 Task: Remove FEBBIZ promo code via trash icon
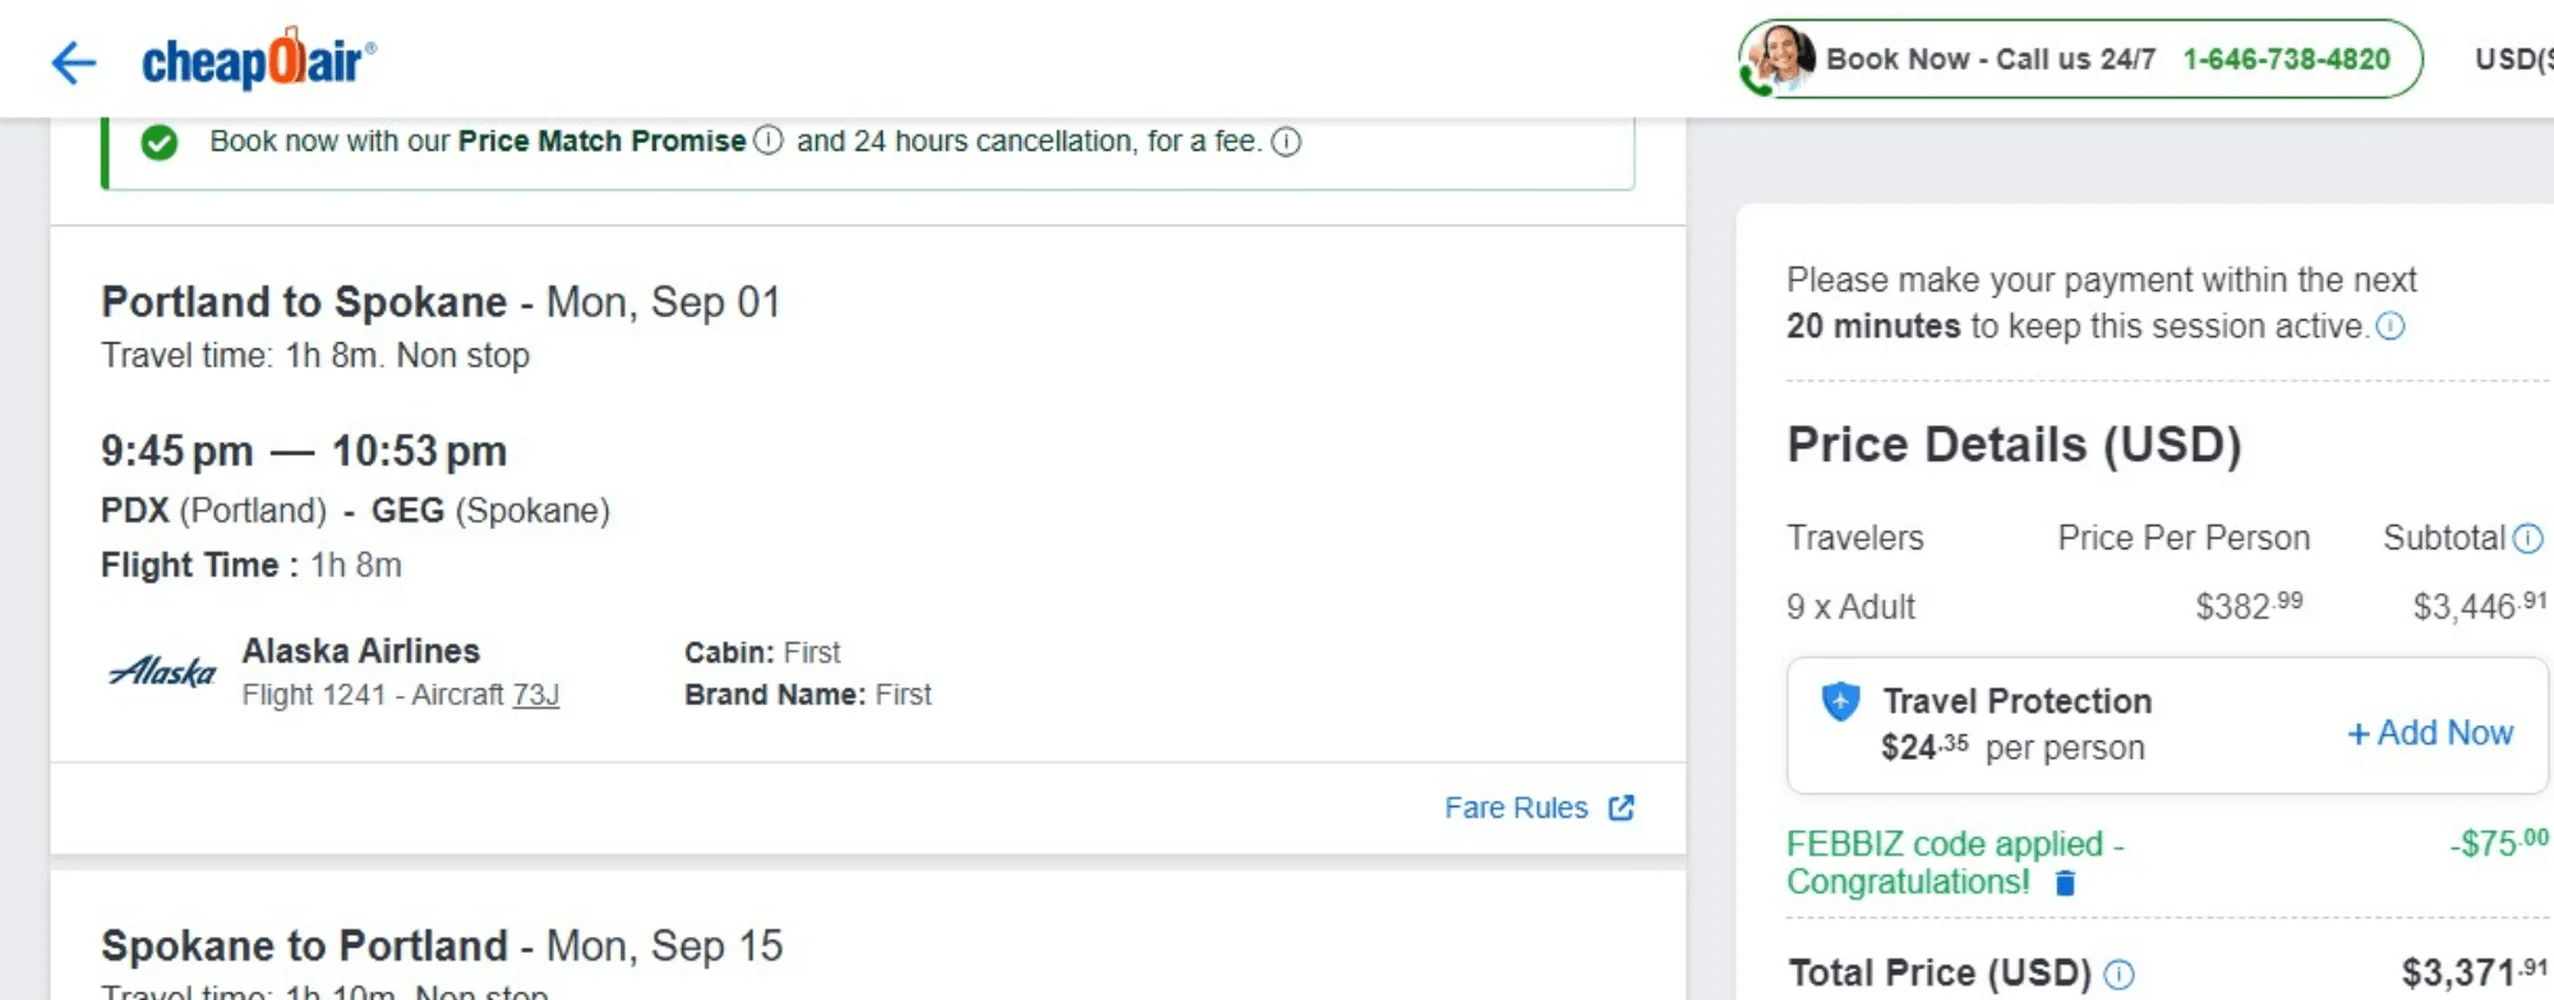[x=2065, y=883]
